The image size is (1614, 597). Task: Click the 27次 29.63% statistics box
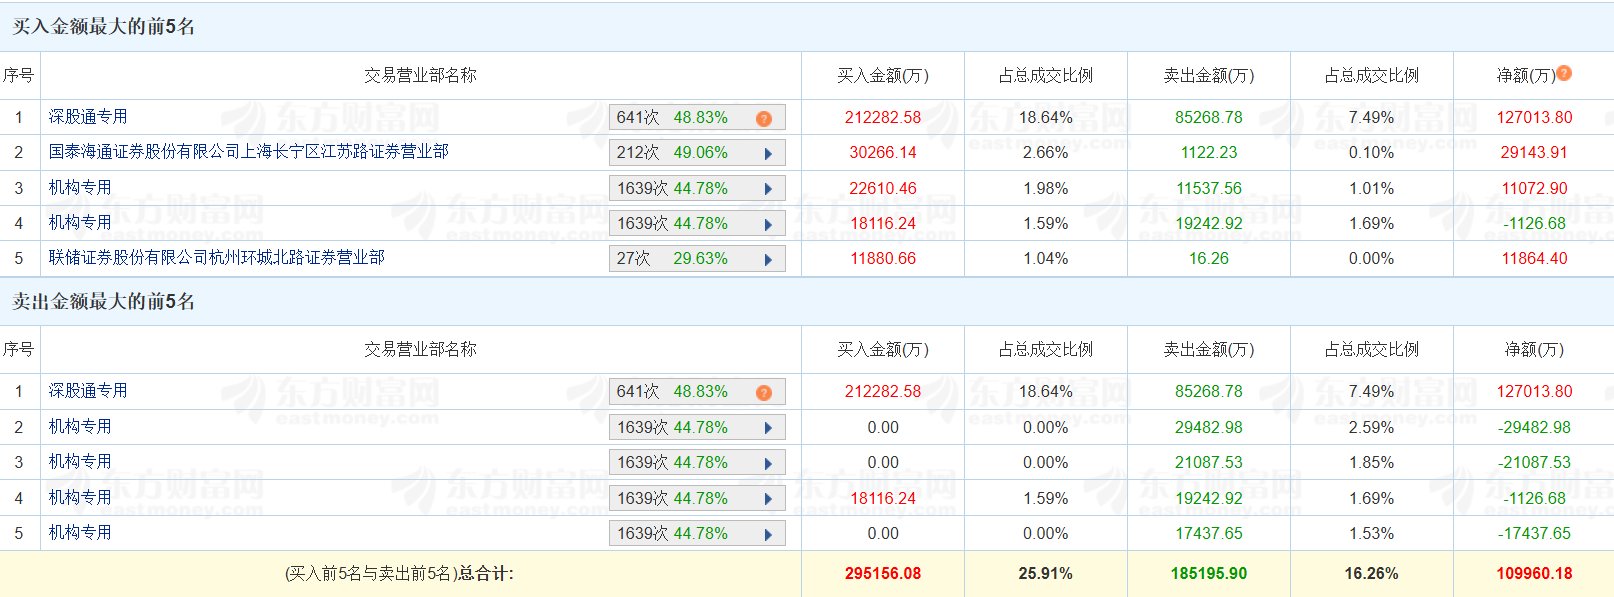click(x=672, y=259)
